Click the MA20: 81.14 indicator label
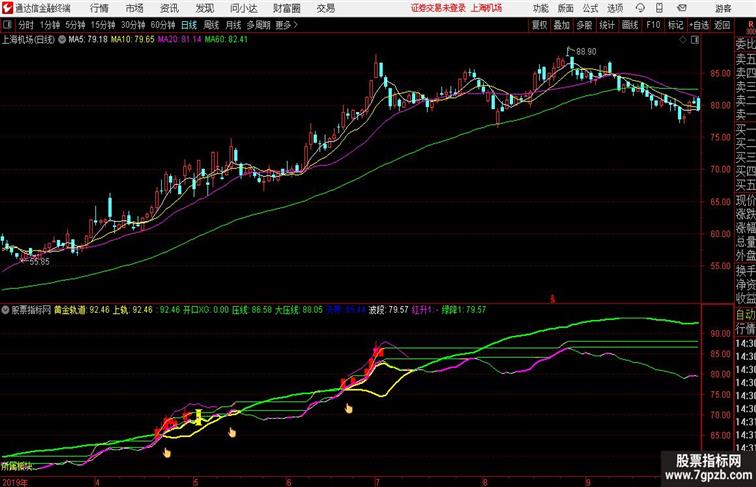 click(180, 40)
